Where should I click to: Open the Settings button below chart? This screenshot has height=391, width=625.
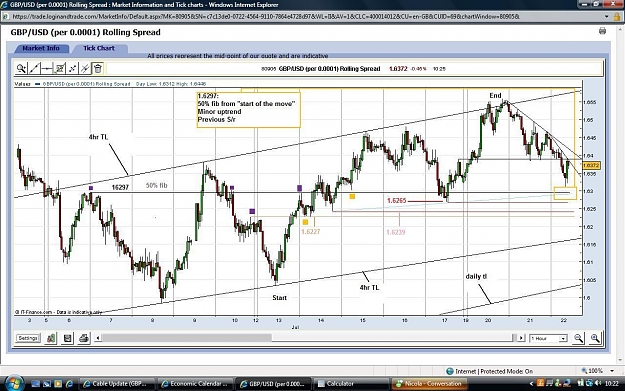[x=28, y=338]
